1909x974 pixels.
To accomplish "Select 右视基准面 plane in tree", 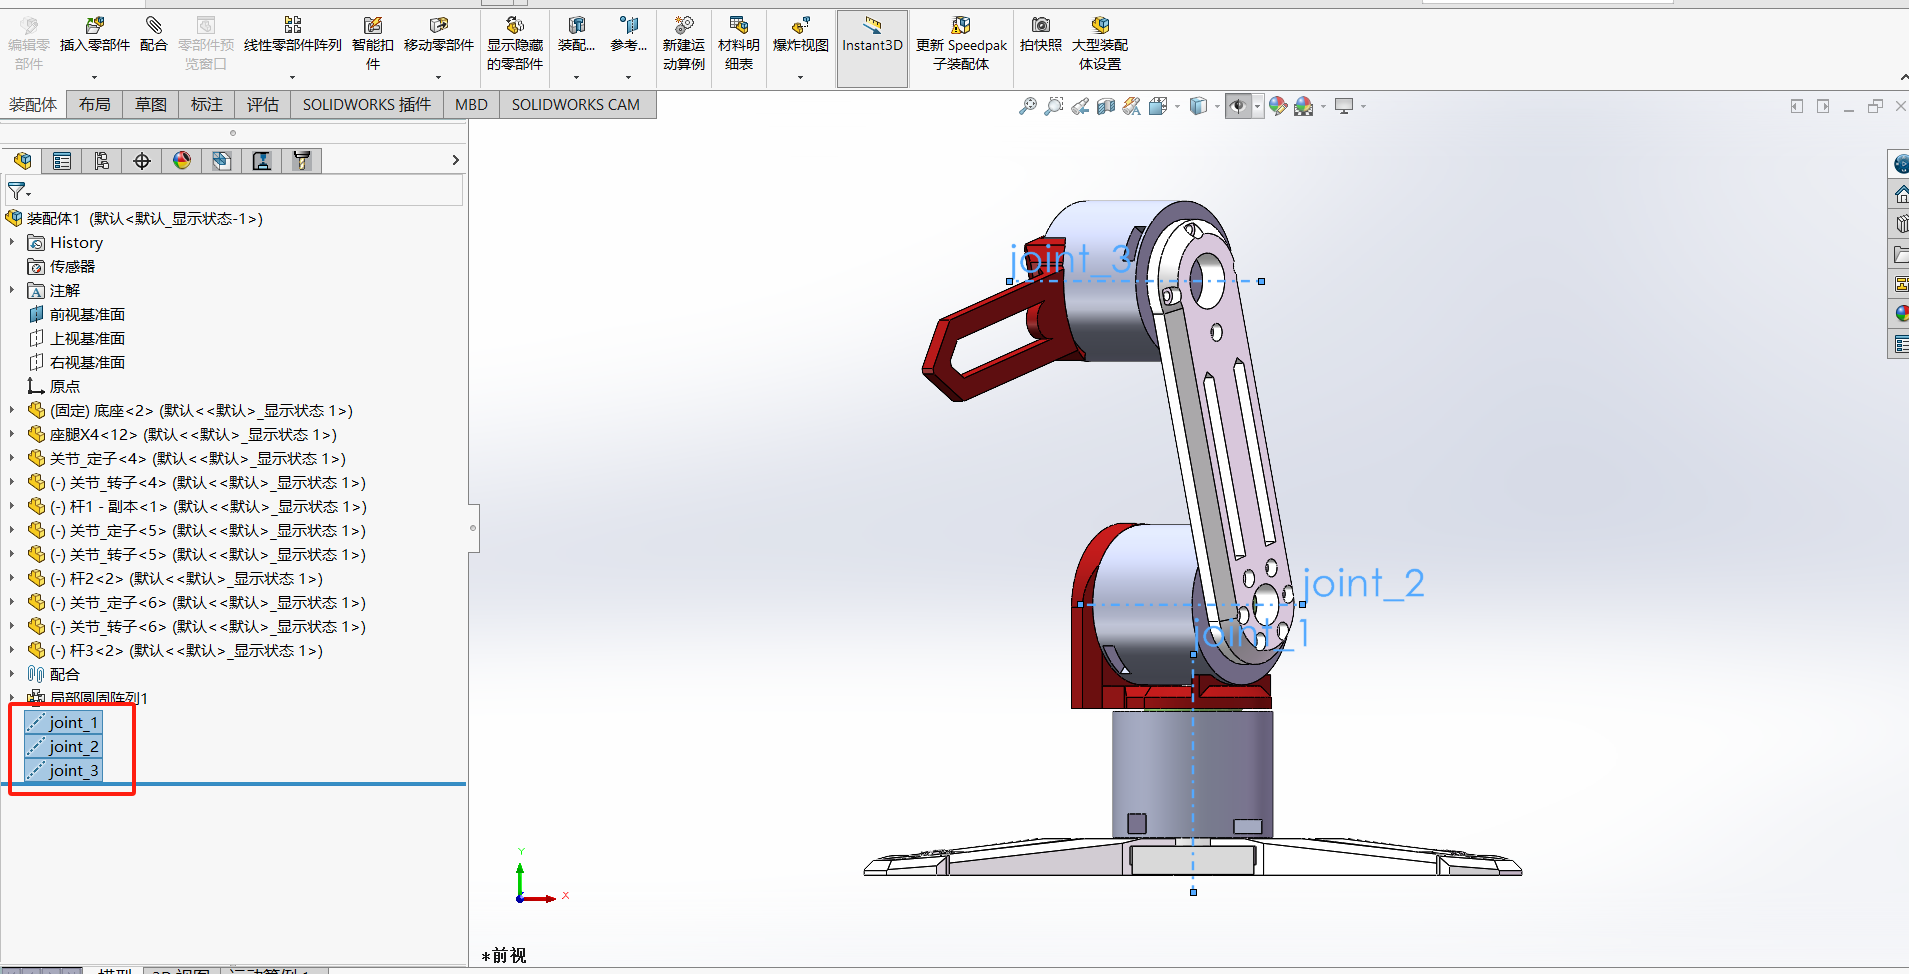I will pos(77,362).
